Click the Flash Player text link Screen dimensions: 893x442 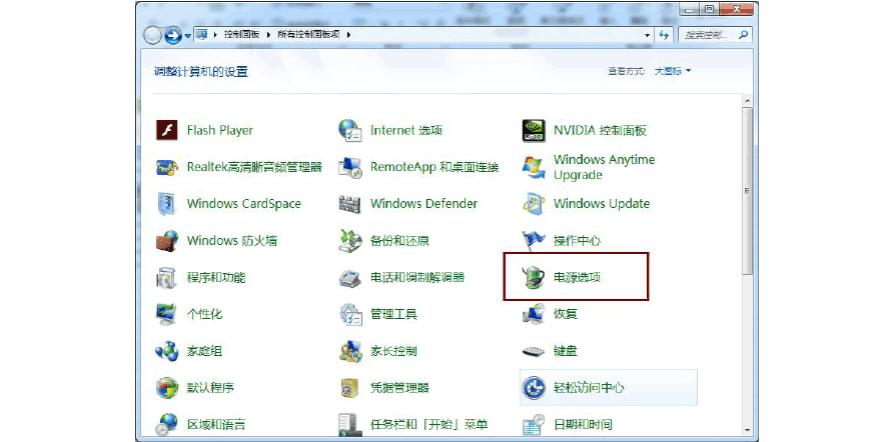pos(220,130)
